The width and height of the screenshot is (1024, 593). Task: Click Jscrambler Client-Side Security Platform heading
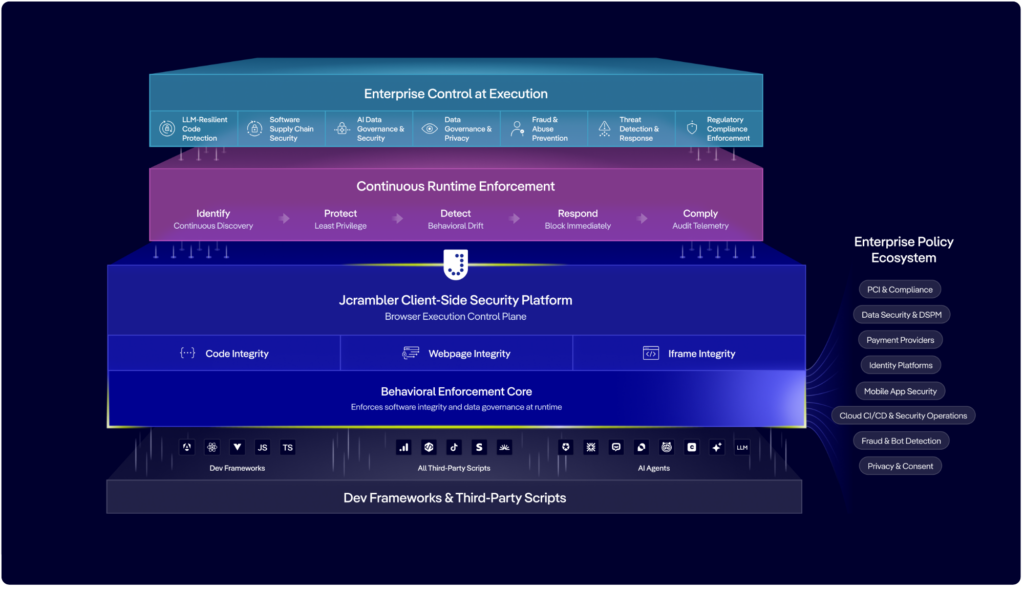(x=455, y=300)
